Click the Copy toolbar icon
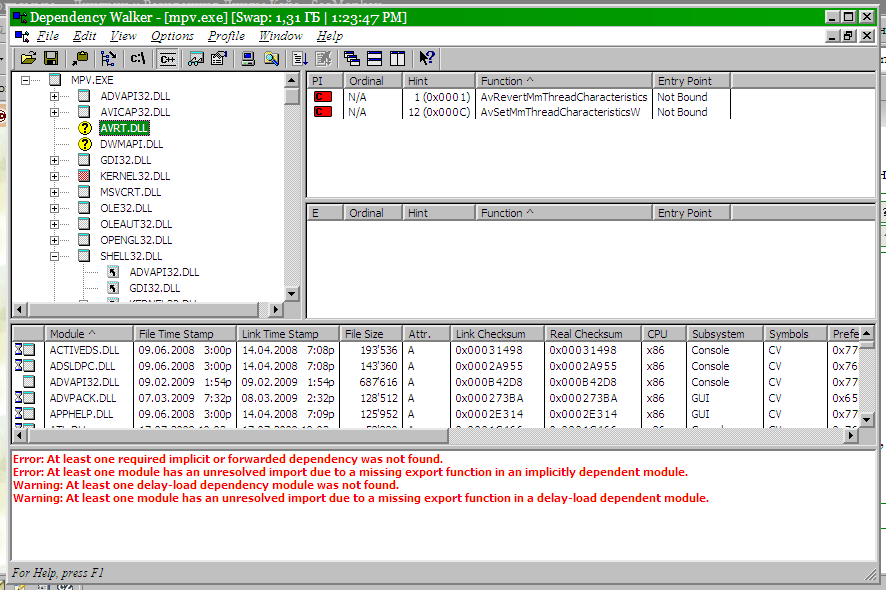This screenshot has width=886, height=590. coord(81,59)
